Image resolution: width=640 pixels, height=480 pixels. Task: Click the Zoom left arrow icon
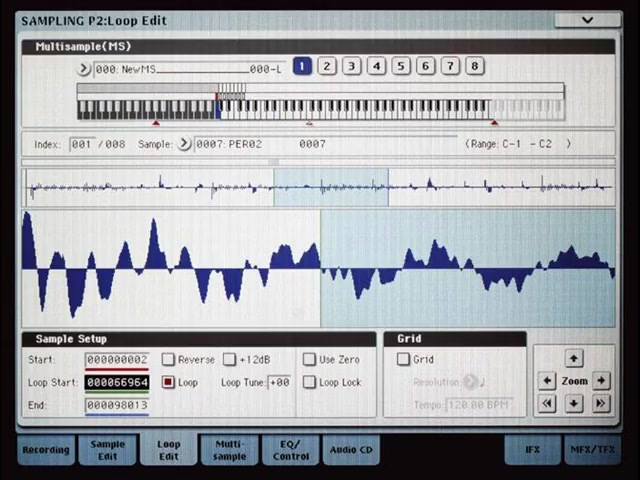[x=547, y=381]
